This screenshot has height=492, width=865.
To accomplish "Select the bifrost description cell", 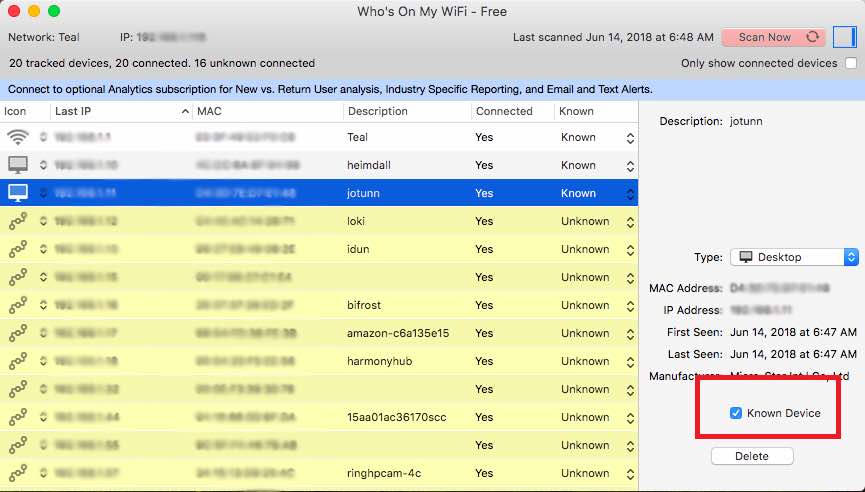I will click(x=364, y=306).
